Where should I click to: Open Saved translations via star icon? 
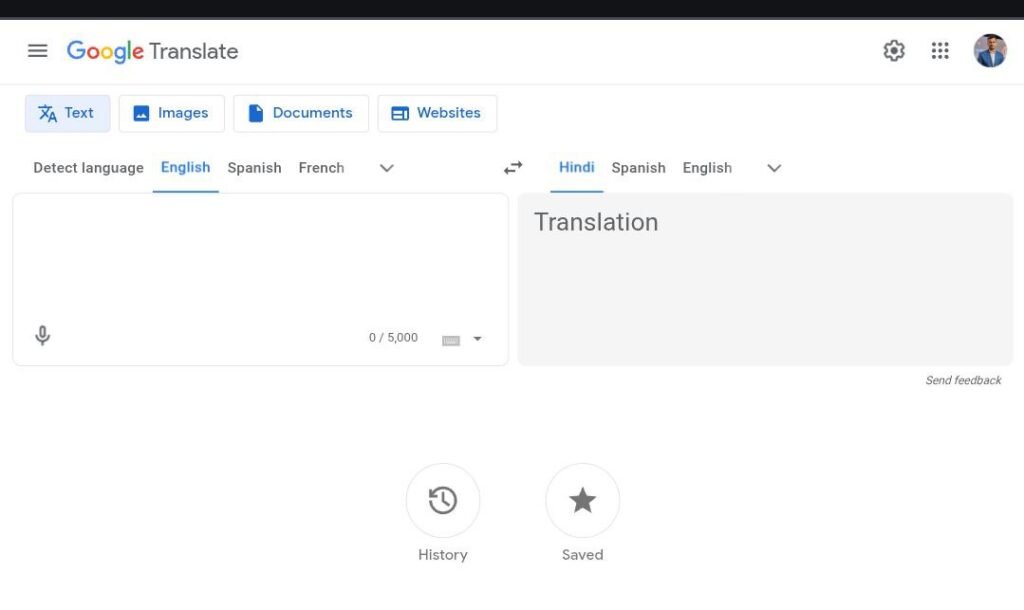pyautogui.click(x=583, y=500)
